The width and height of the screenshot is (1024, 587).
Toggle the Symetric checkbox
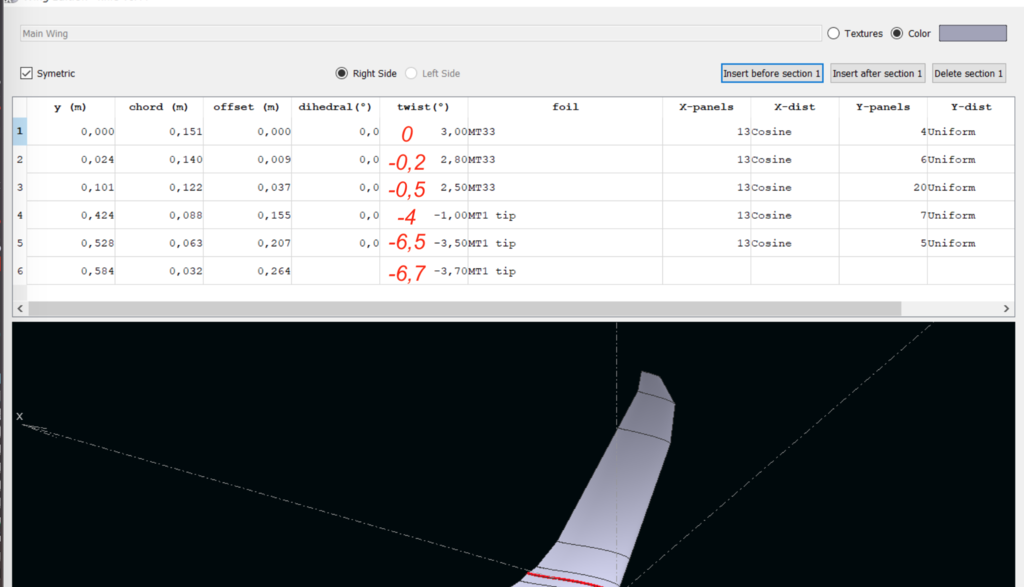pyautogui.click(x=27, y=73)
